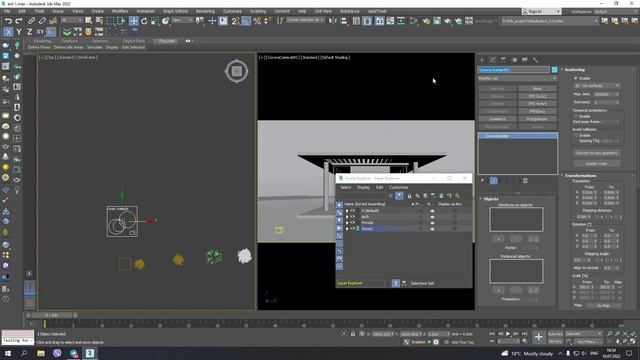640x360 pixels.
Task: Toggle visibility eye of the arch layer
Action: tap(353, 217)
